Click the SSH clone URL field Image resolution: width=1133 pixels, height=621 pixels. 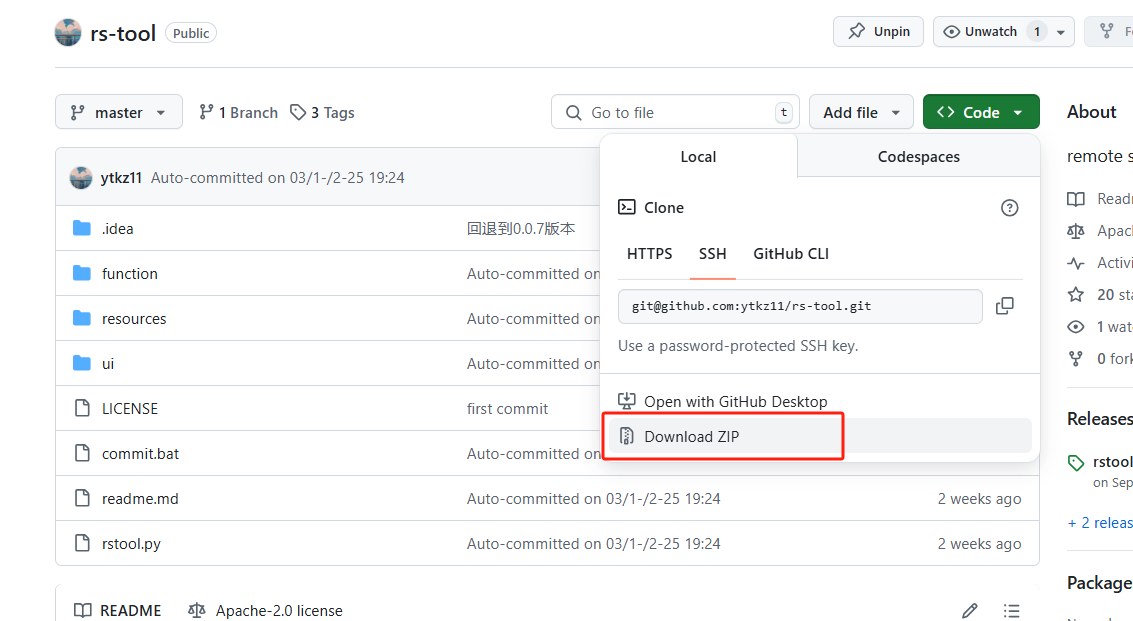click(800, 307)
